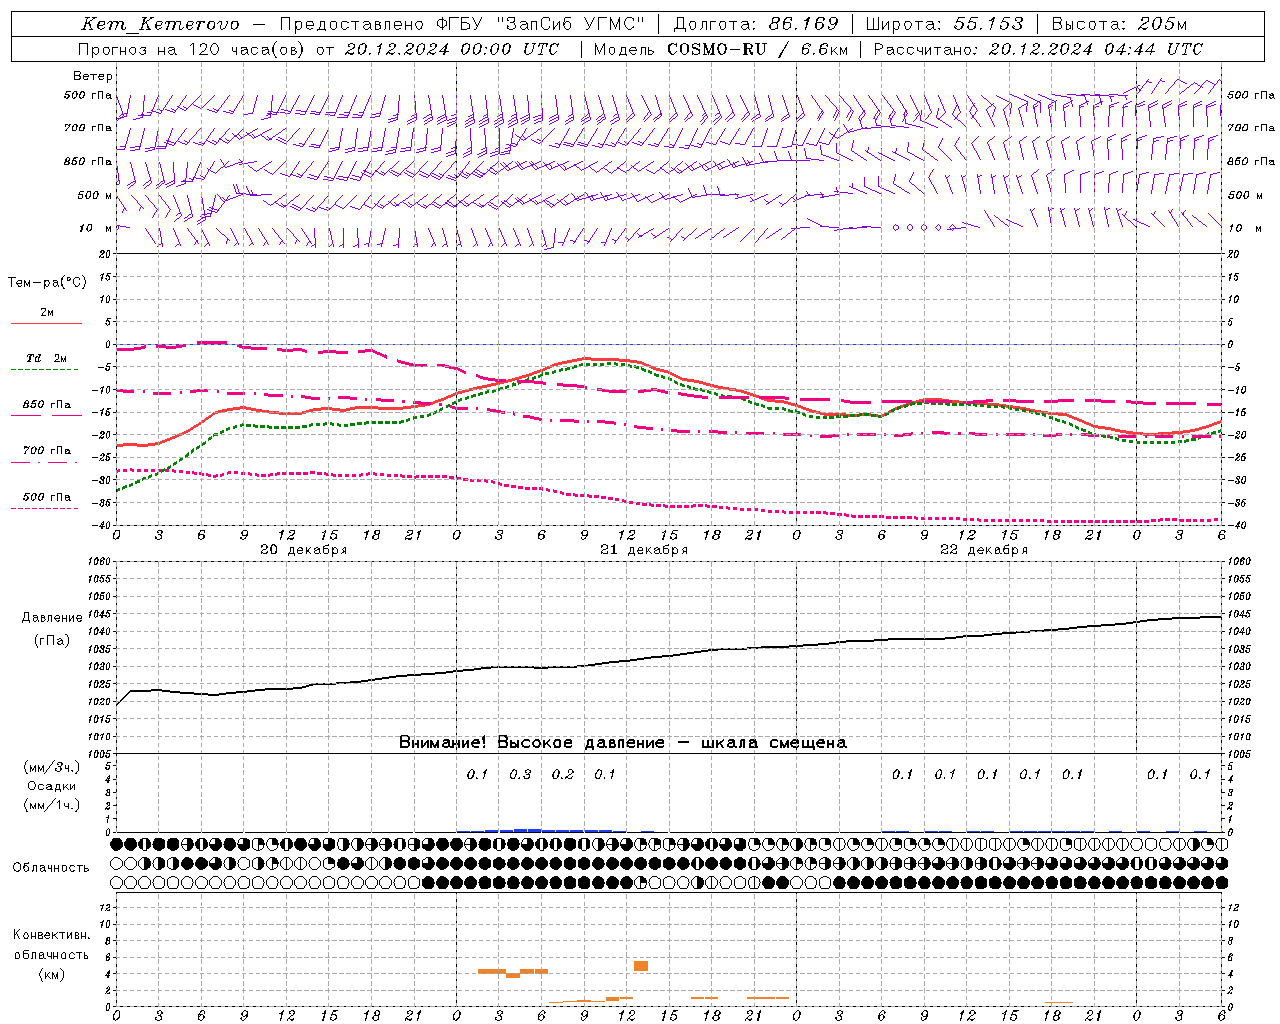This screenshot has width=1280, height=1024.
Task: Select the Прогноз на 120 часа(ов) text
Action: tap(193, 49)
